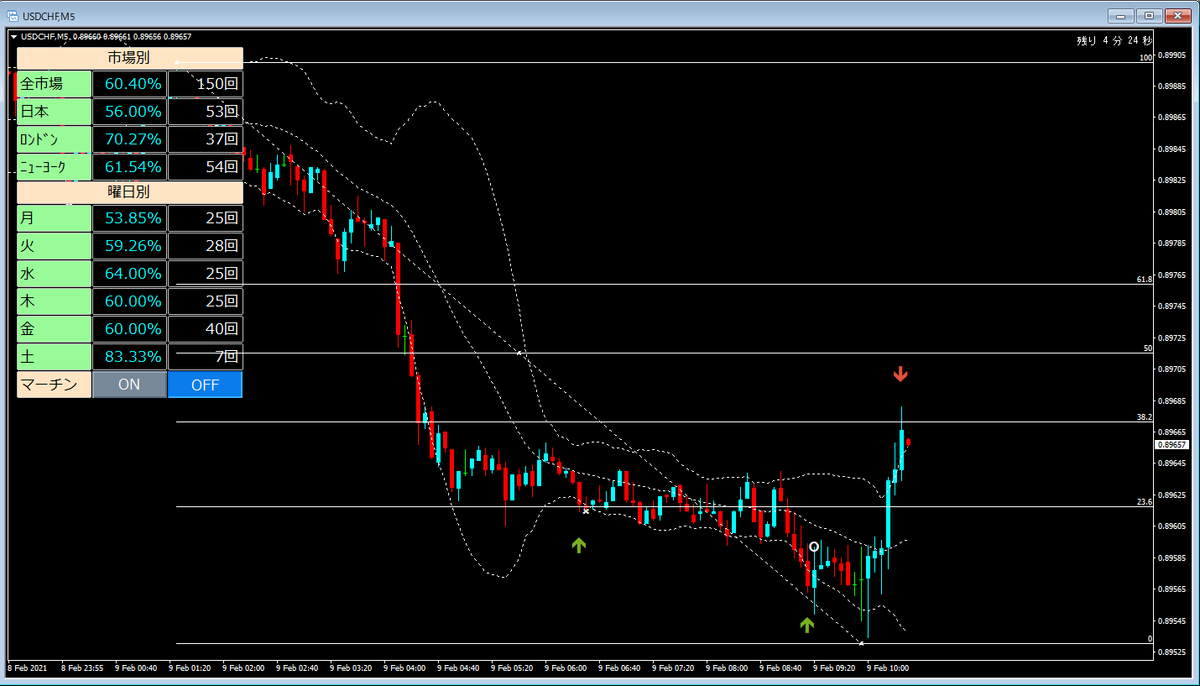This screenshot has height=686, width=1200.
Task: Click the 23.6 Fibonacci level label
Action: coord(1146,502)
